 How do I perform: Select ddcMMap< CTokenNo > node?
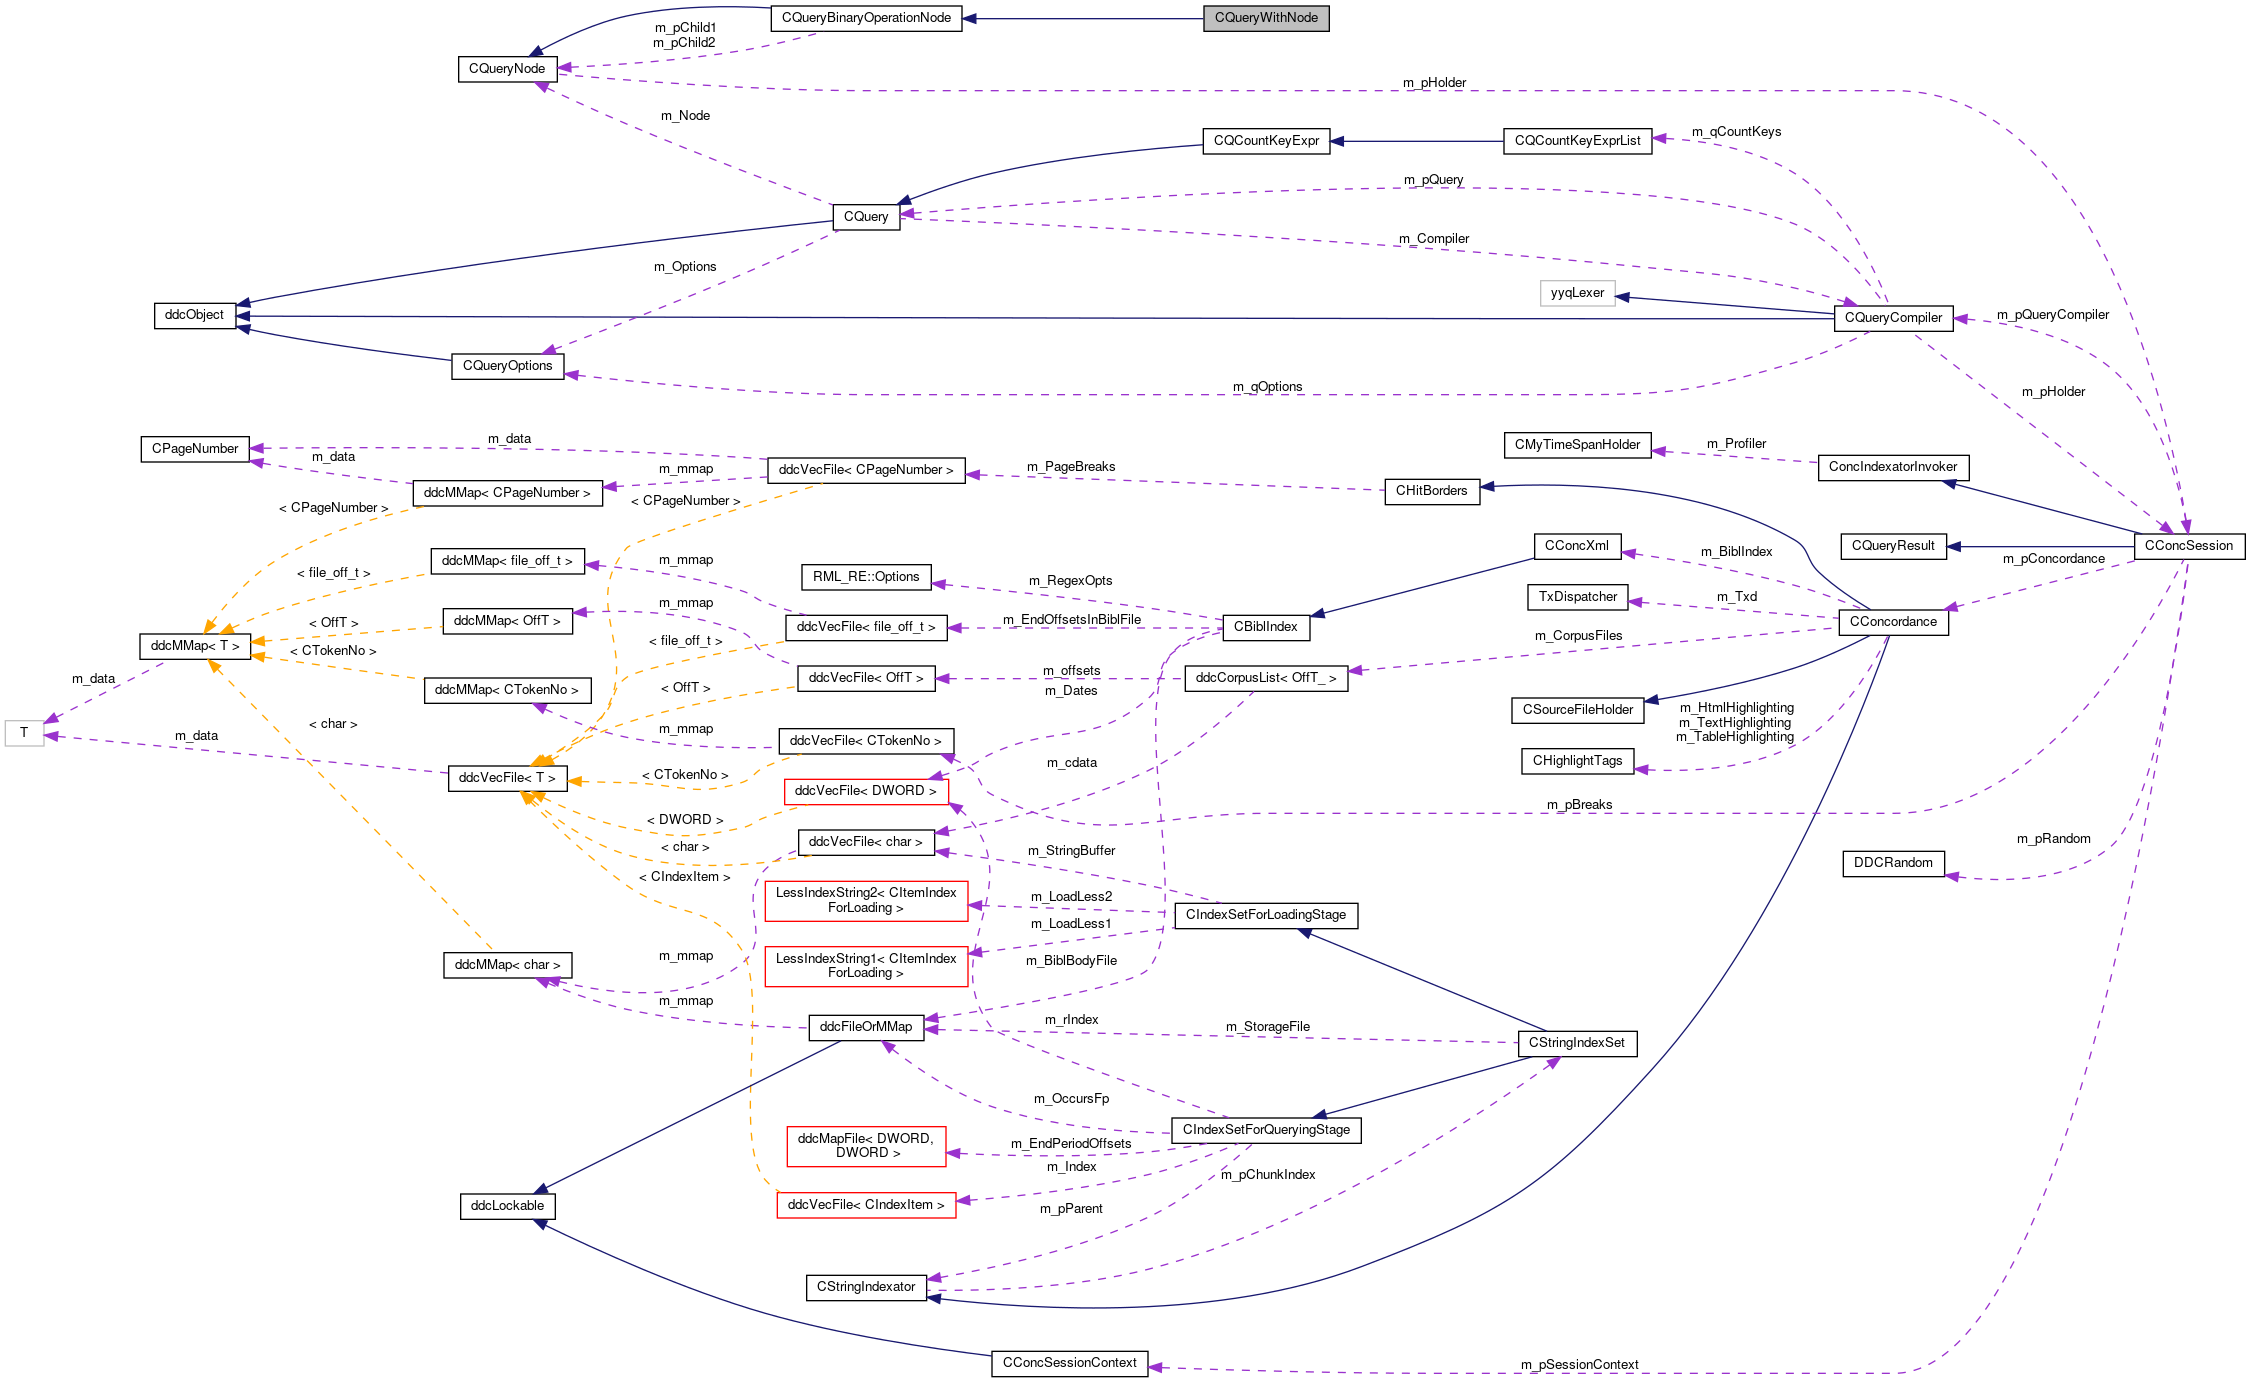click(507, 690)
